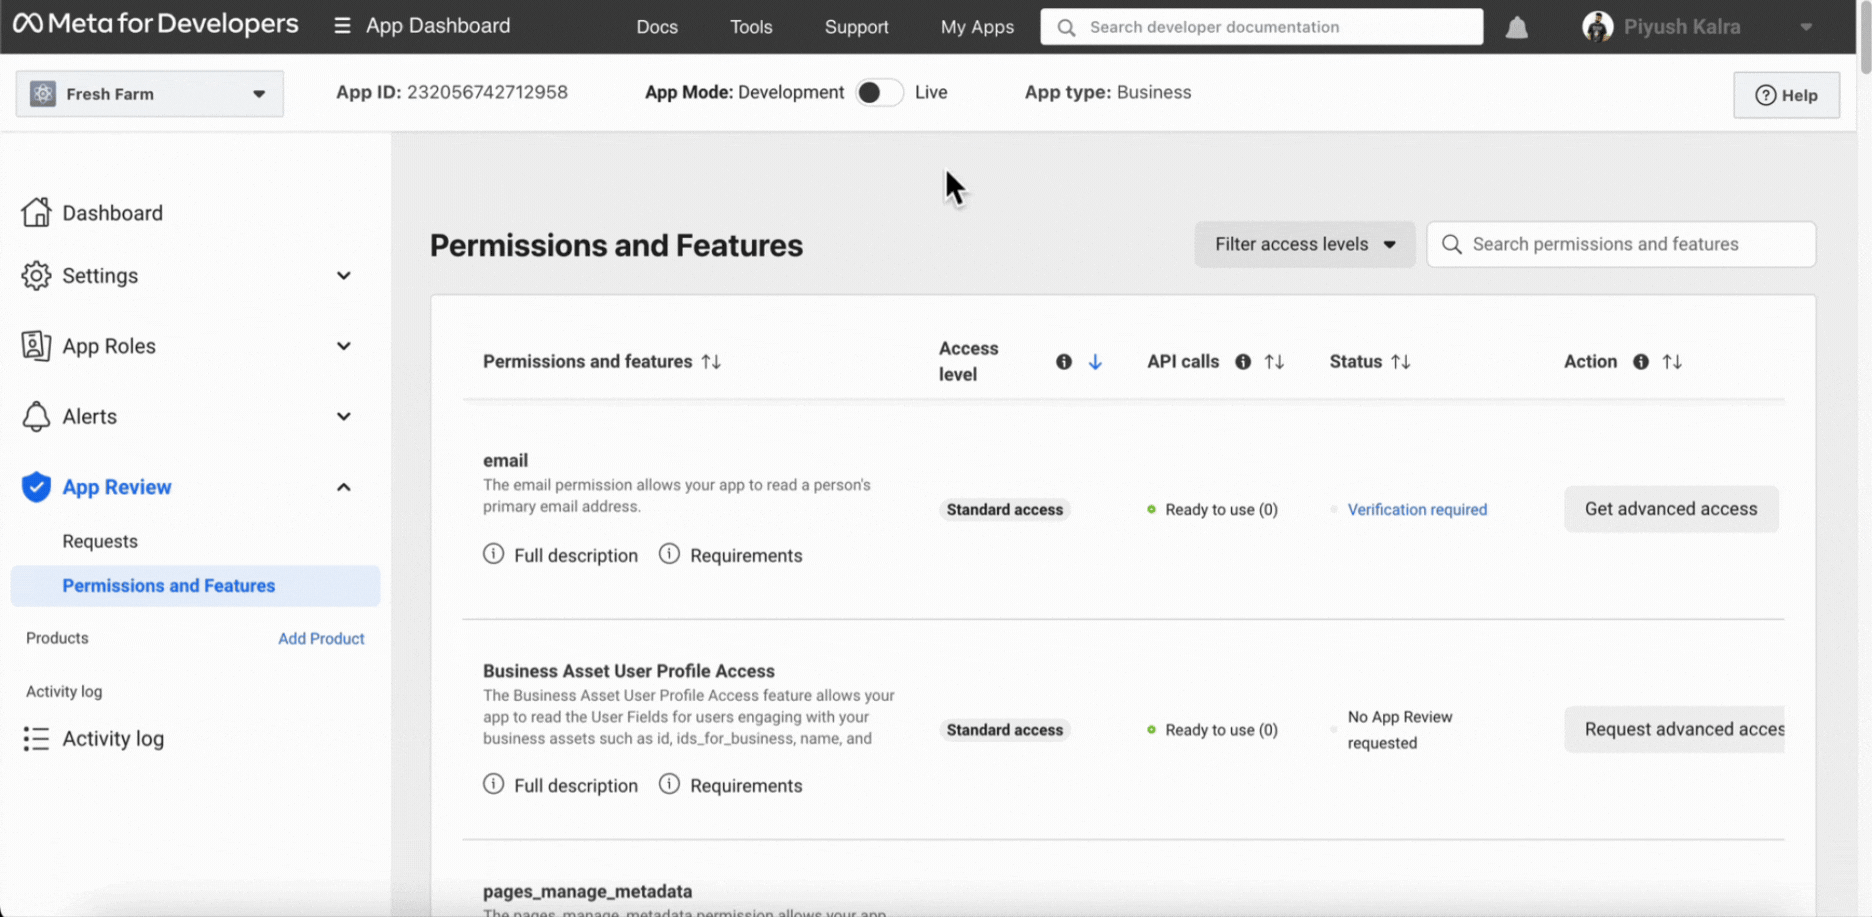The height and width of the screenshot is (917, 1872).
Task: Open the Support menu
Action: [856, 27]
